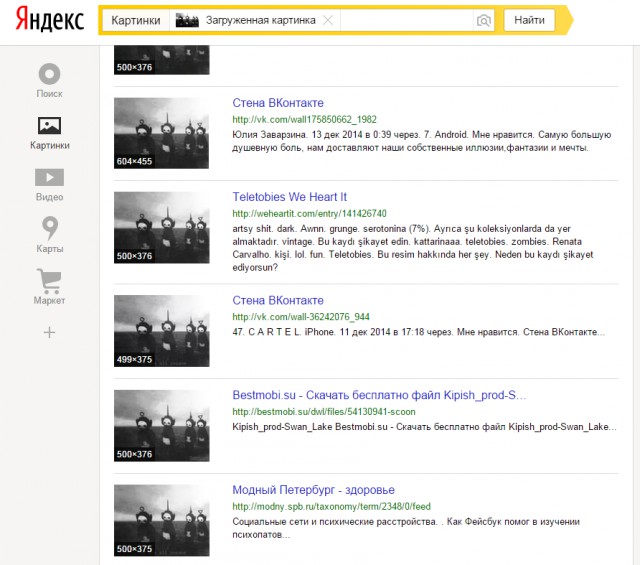
Task: Select the Картинки images icon in sidebar
Action: point(49,126)
